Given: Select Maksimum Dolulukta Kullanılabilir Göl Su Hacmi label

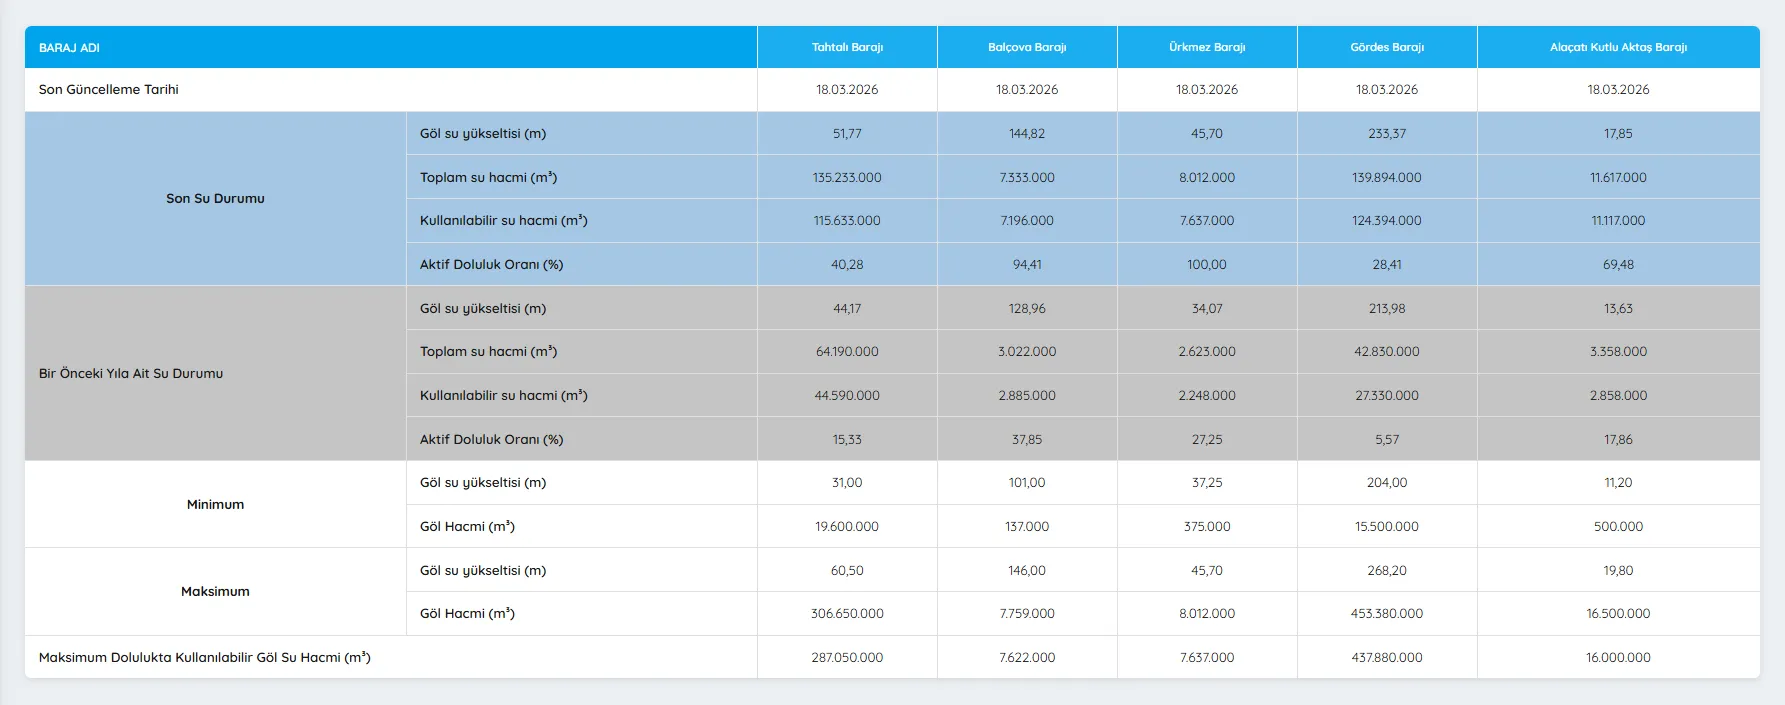Looking at the screenshot, I should pyautogui.click(x=205, y=658).
